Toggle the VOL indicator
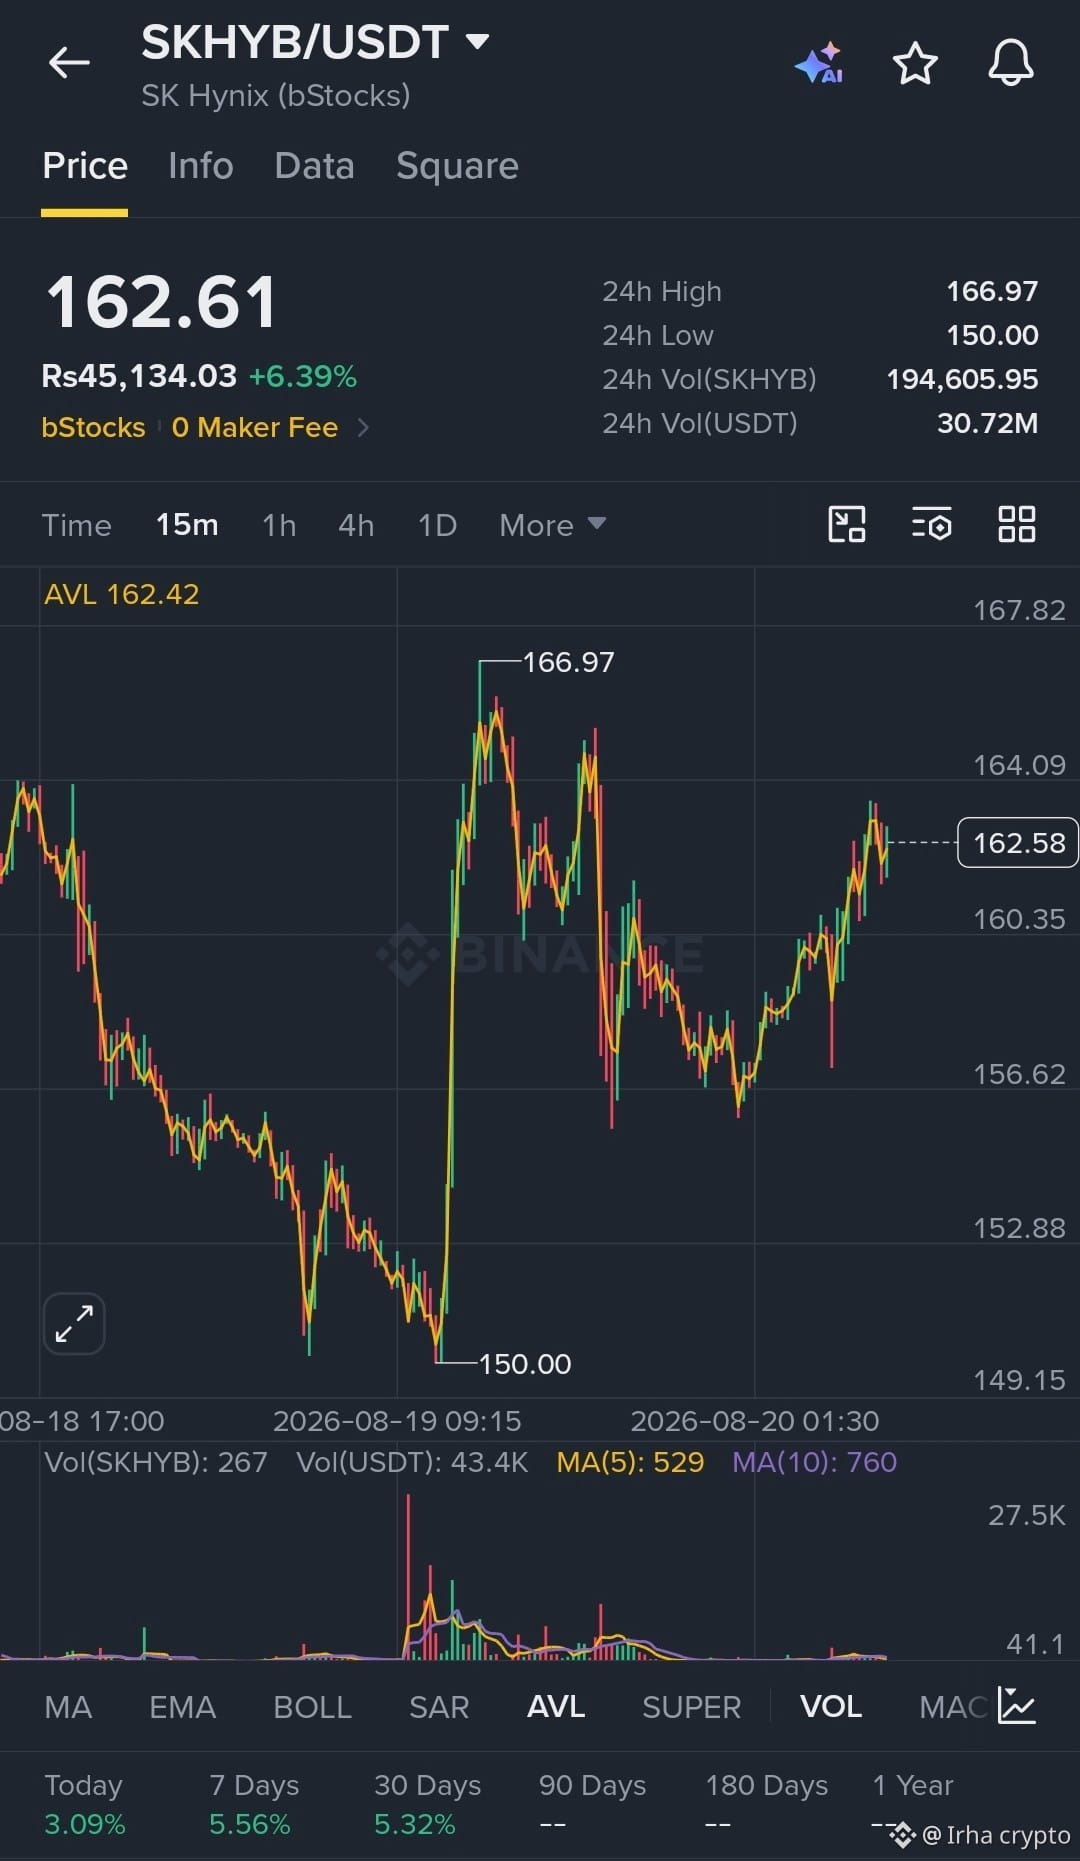 (831, 1707)
